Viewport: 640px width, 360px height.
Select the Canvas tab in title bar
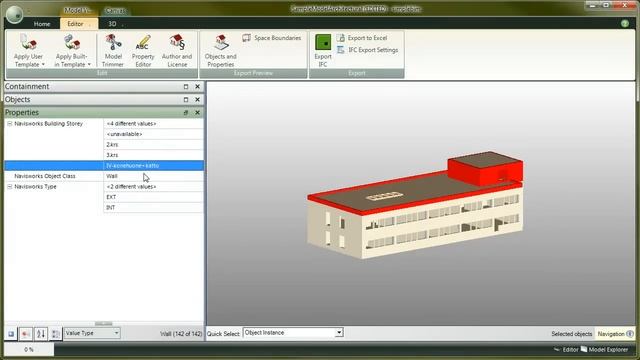[115, 11]
